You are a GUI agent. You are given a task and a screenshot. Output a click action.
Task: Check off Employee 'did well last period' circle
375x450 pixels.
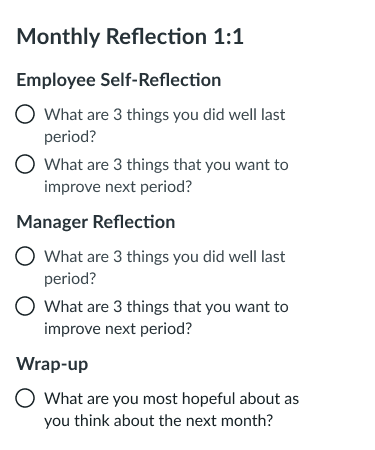click(25, 114)
